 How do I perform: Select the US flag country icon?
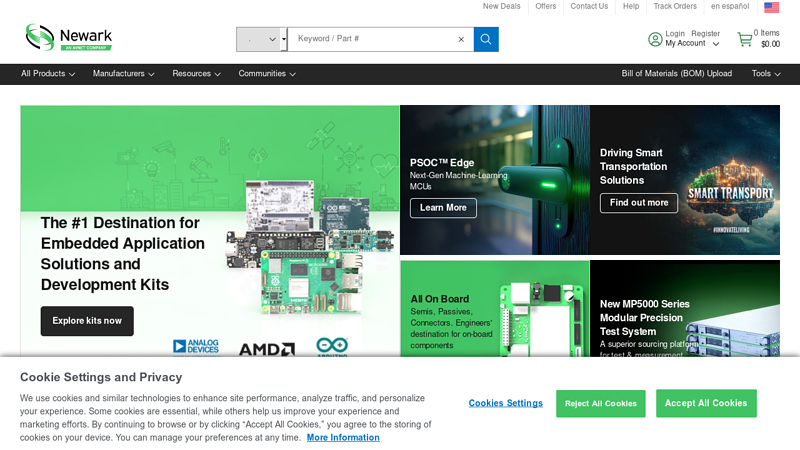(771, 7)
